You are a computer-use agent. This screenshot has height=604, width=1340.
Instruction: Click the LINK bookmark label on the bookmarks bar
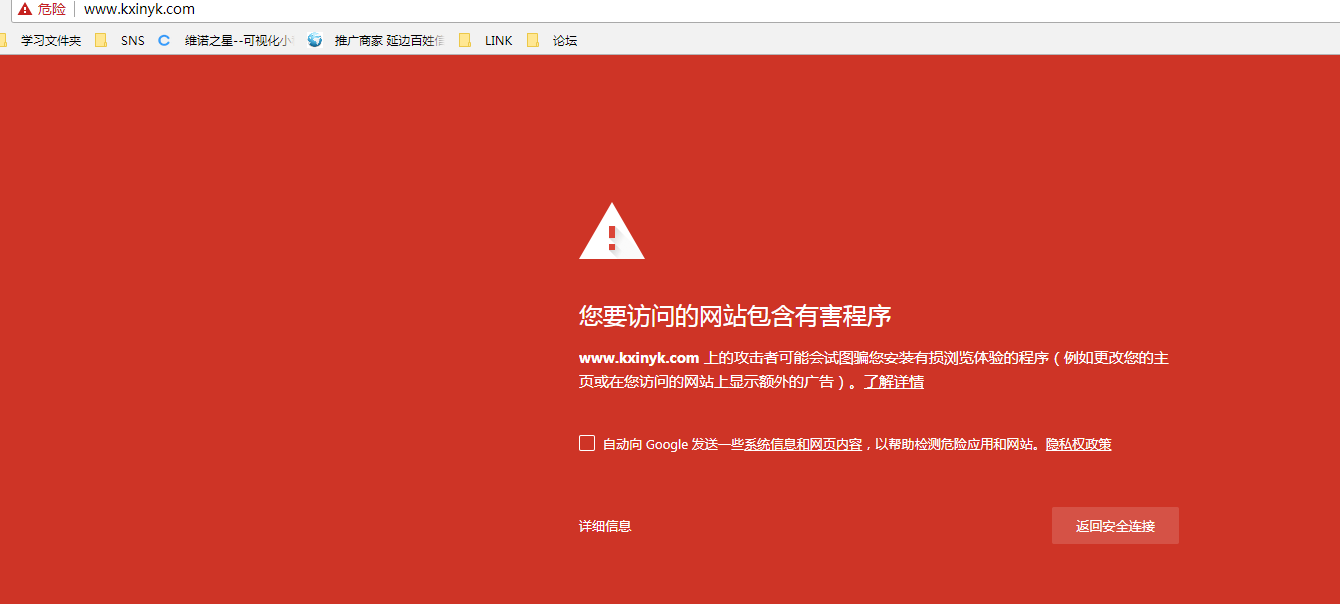[497, 40]
